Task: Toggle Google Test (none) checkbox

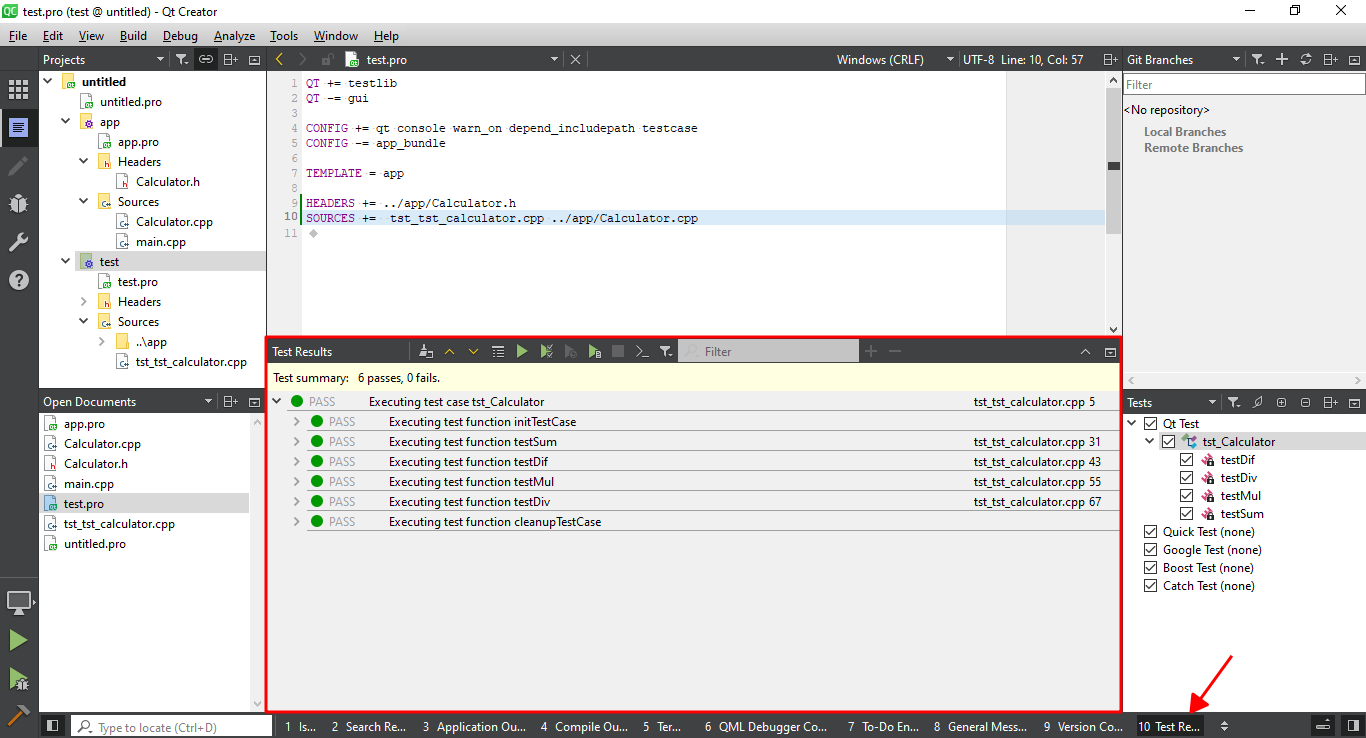Action: pyautogui.click(x=1150, y=550)
